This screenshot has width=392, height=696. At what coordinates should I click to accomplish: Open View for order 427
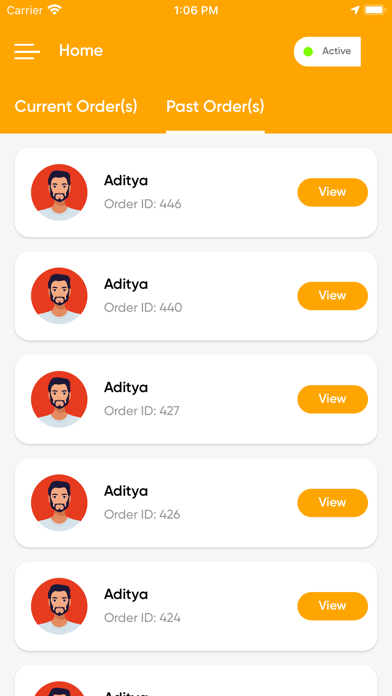(x=333, y=399)
